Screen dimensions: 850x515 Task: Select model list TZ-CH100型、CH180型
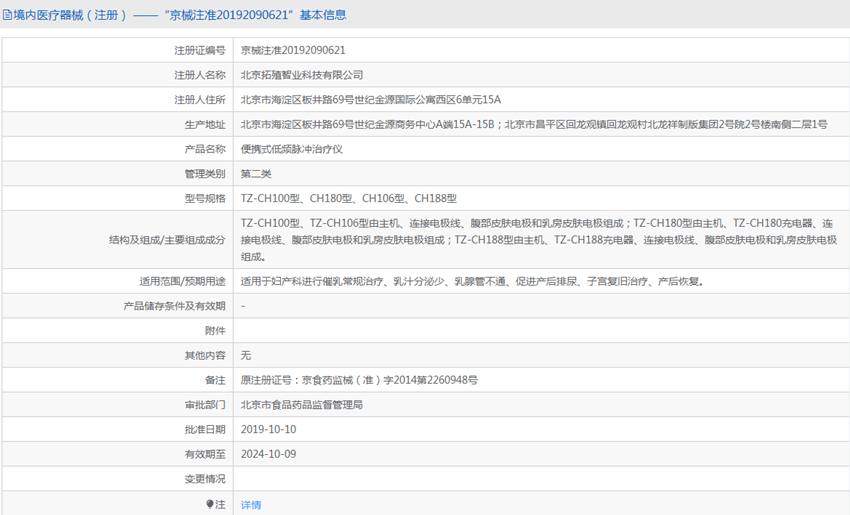(349, 198)
